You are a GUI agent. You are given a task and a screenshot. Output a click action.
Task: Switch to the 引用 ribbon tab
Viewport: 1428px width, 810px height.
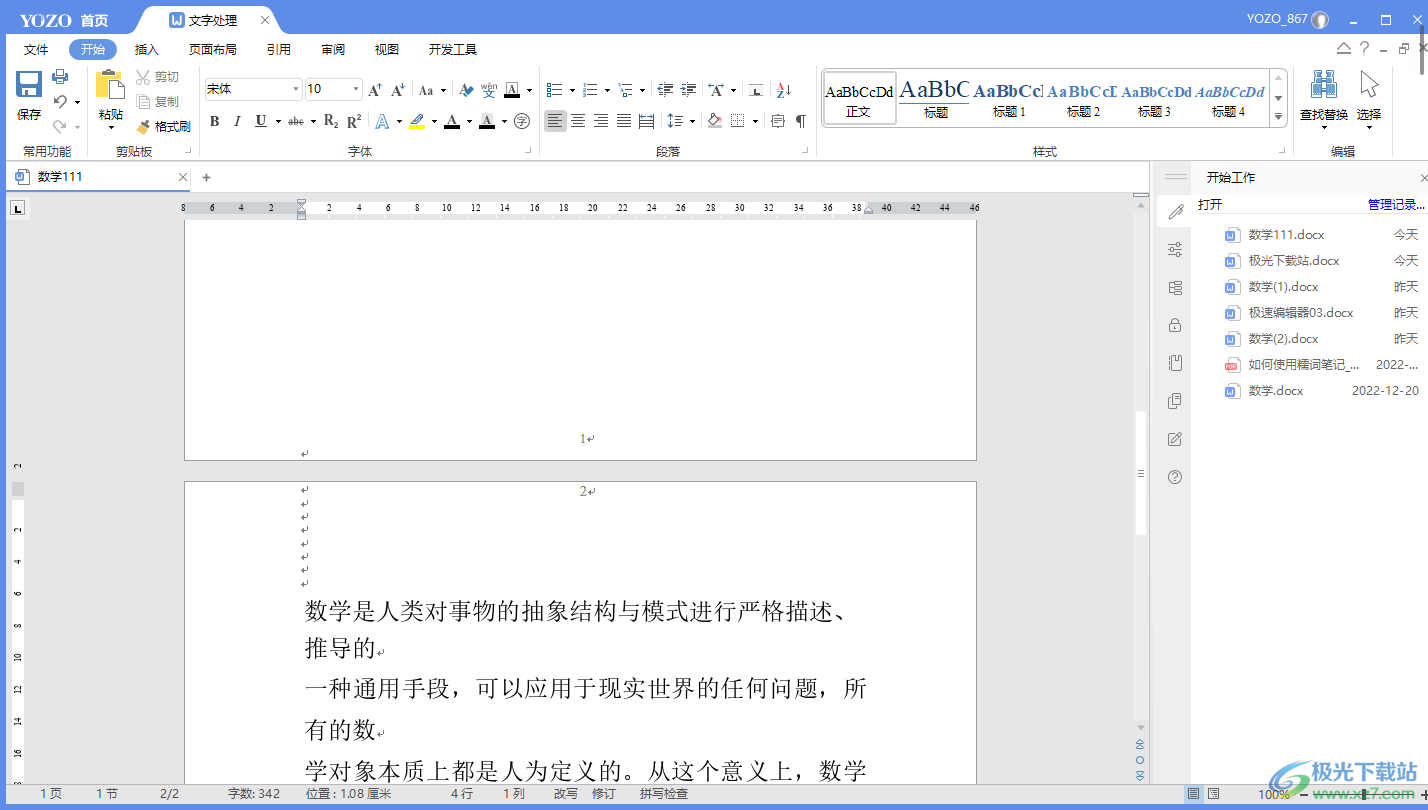(279, 50)
